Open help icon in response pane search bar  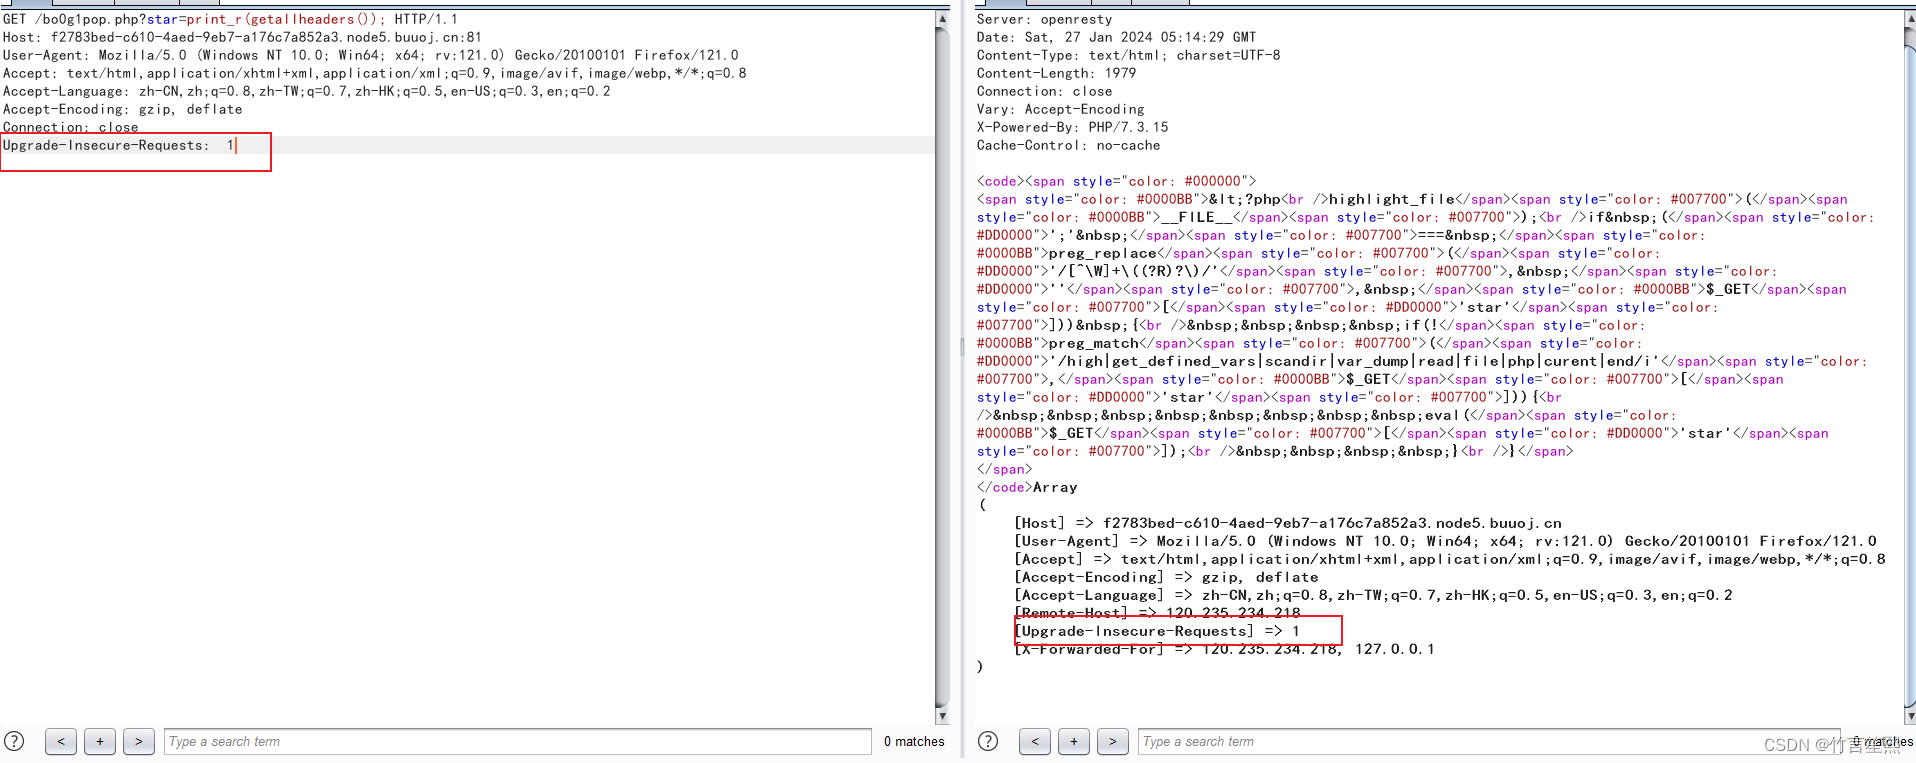(988, 741)
